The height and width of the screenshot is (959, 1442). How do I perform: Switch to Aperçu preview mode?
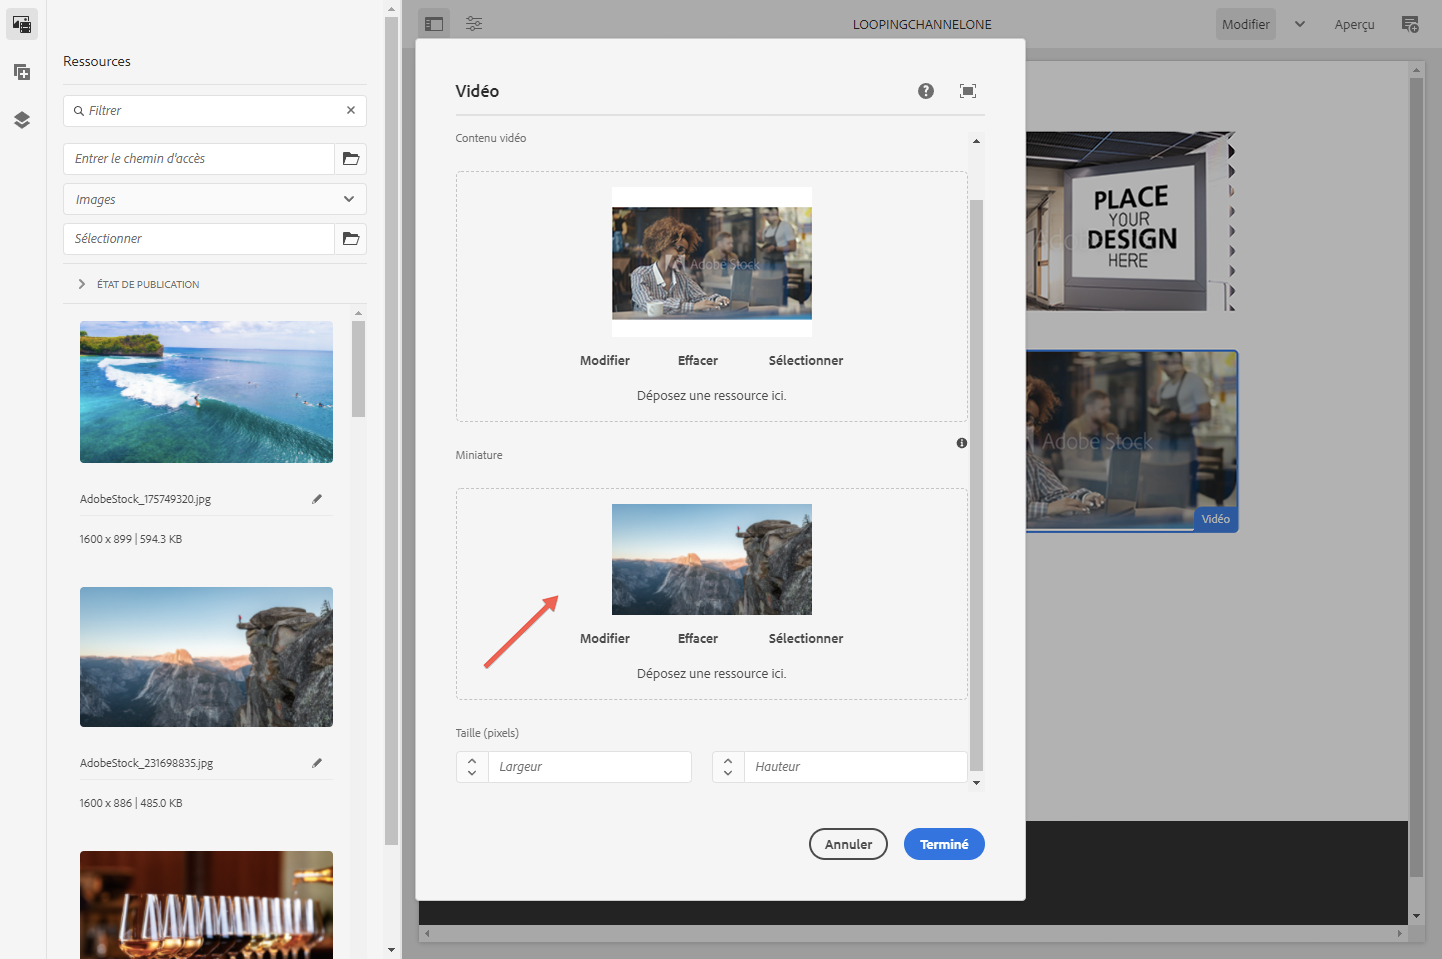(1354, 24)
